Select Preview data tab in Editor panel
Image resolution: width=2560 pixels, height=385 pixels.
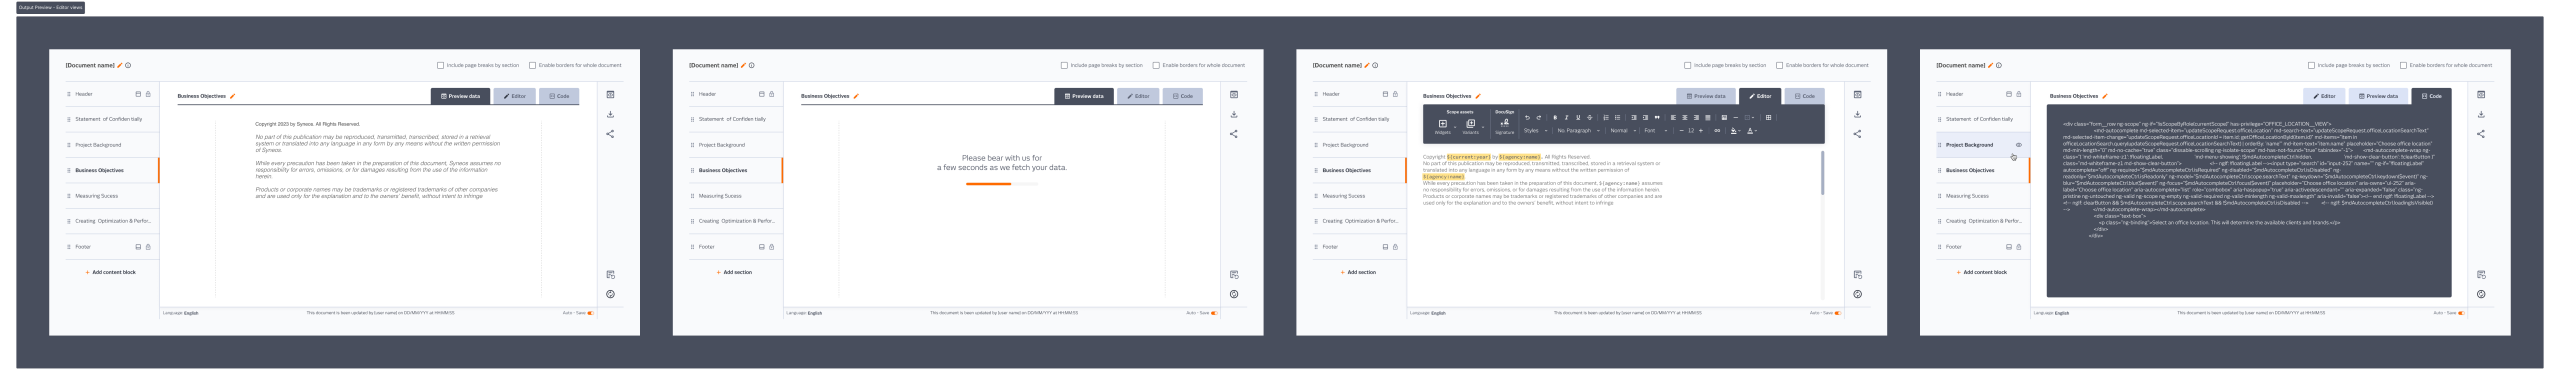[1706, 96]
